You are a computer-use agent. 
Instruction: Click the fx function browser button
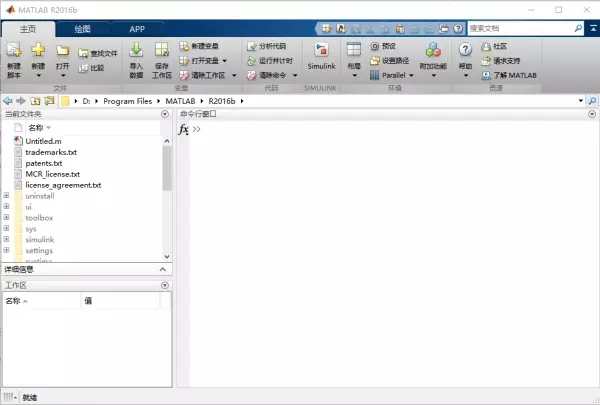point(184,129)
